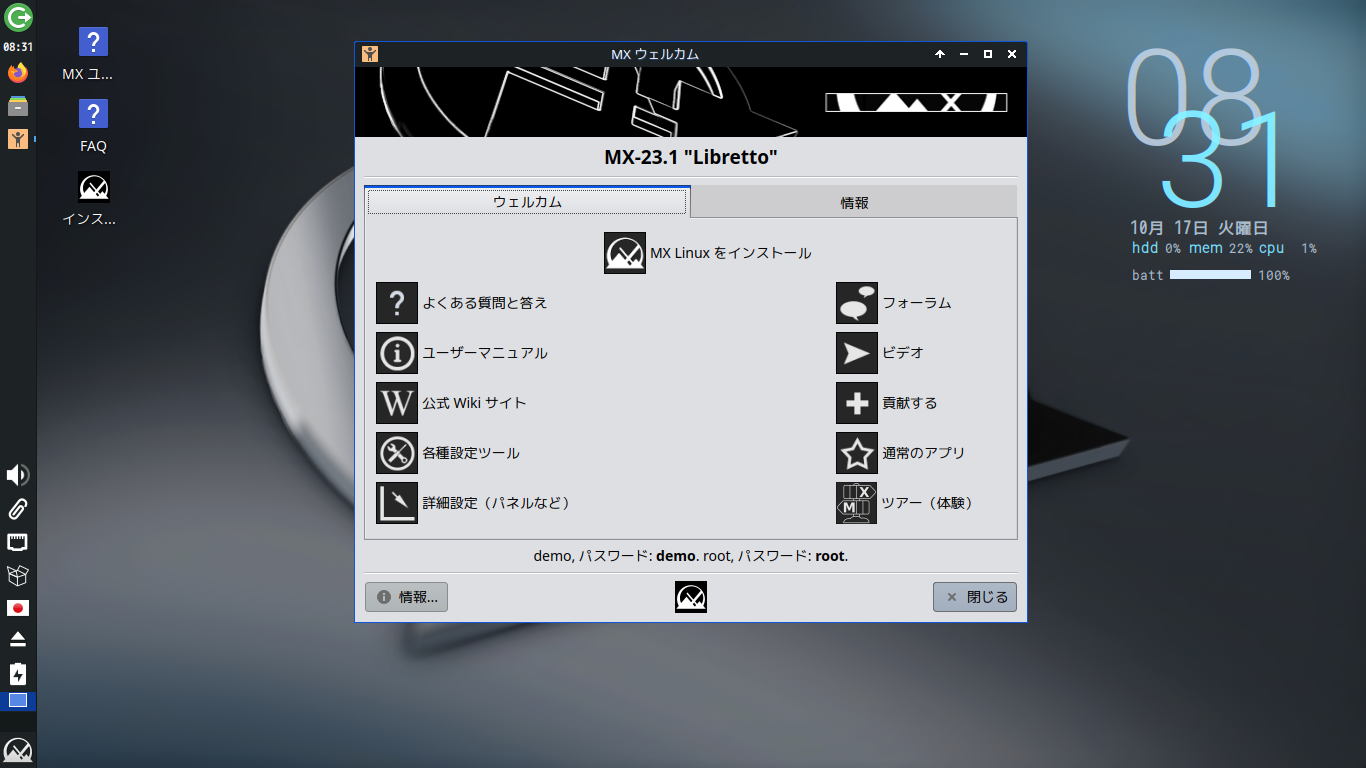Start the ツアー（体験）icon
The image size is (1366, 768).
coord(857,503)
